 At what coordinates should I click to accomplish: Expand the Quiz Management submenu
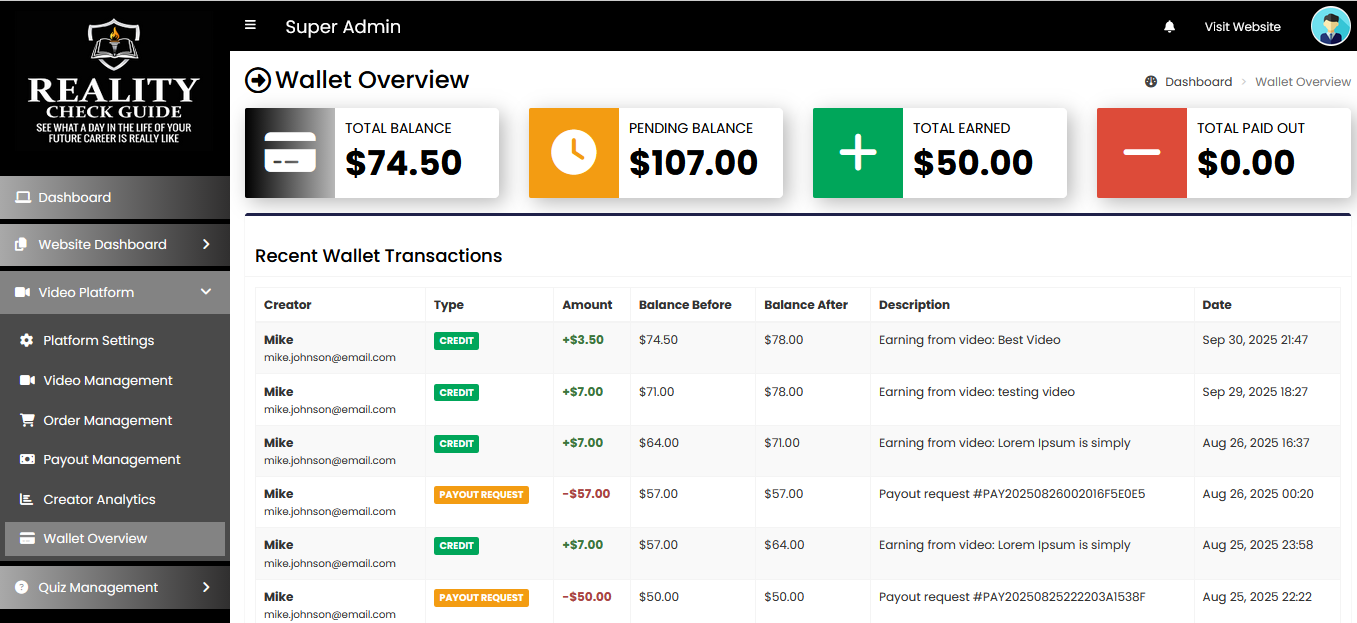[206, 588]
